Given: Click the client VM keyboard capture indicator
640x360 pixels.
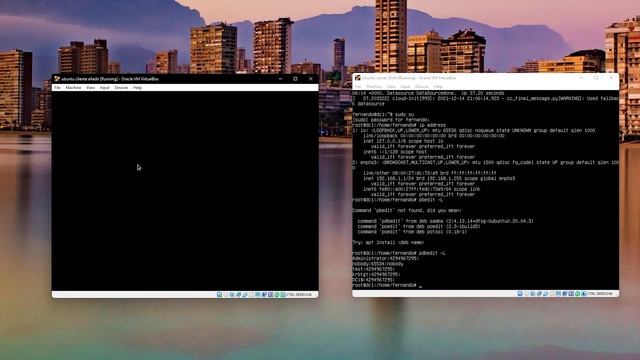Looking at the screenshot, I should tap(283, 294).
